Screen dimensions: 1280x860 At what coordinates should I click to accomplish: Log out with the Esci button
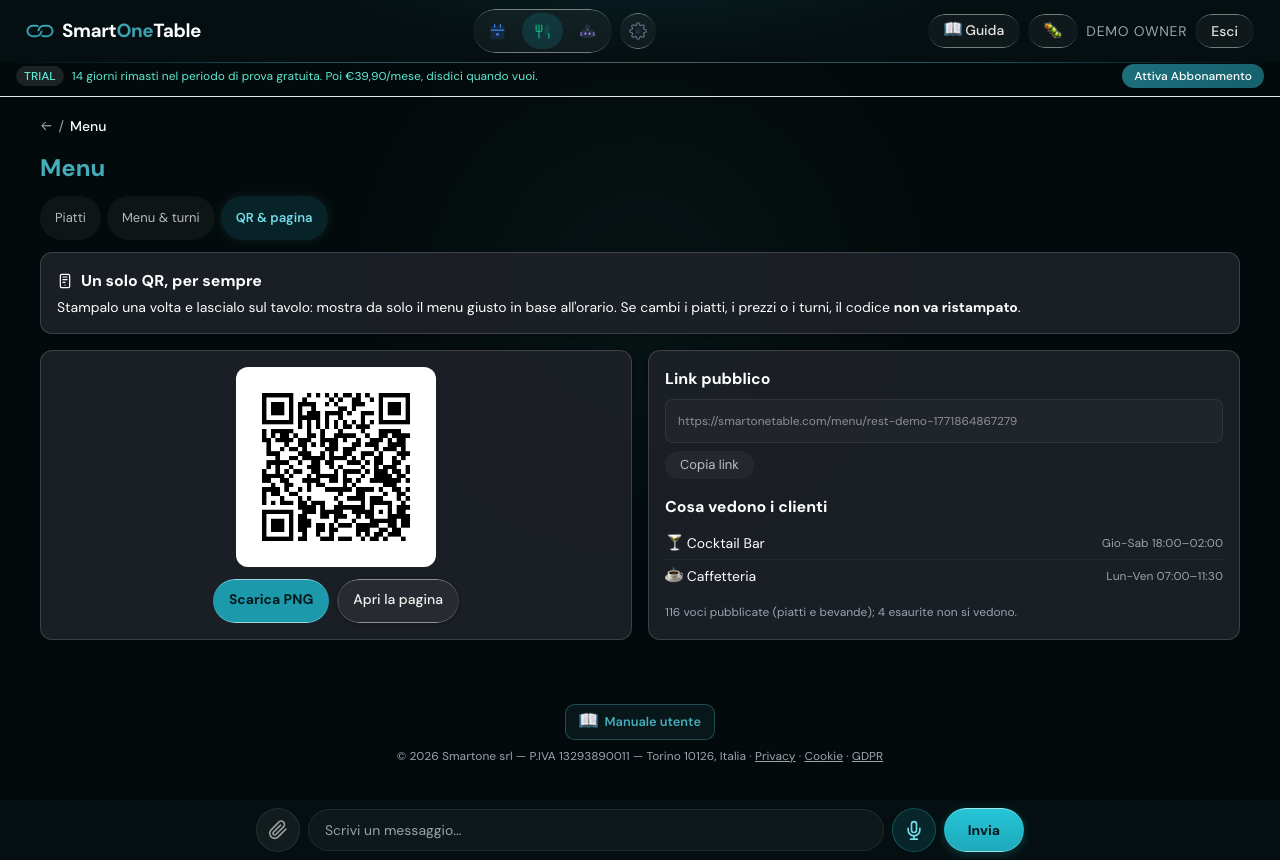coord(1224,31)
